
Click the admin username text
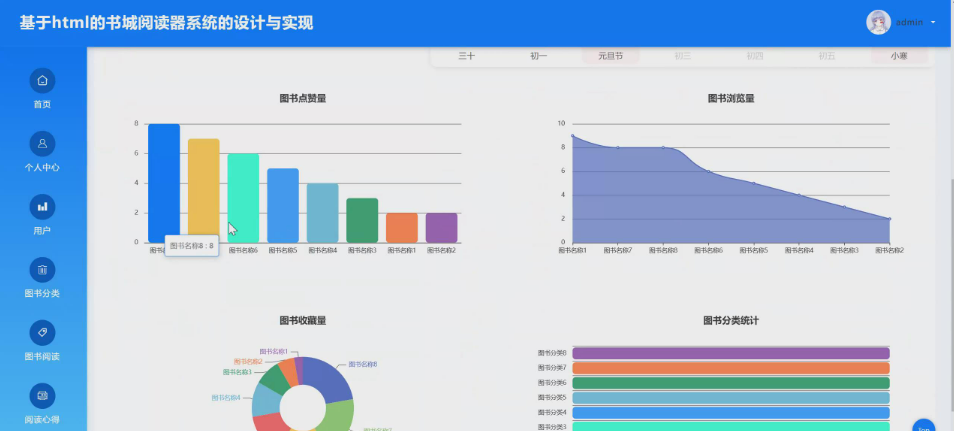pos(910,23)
